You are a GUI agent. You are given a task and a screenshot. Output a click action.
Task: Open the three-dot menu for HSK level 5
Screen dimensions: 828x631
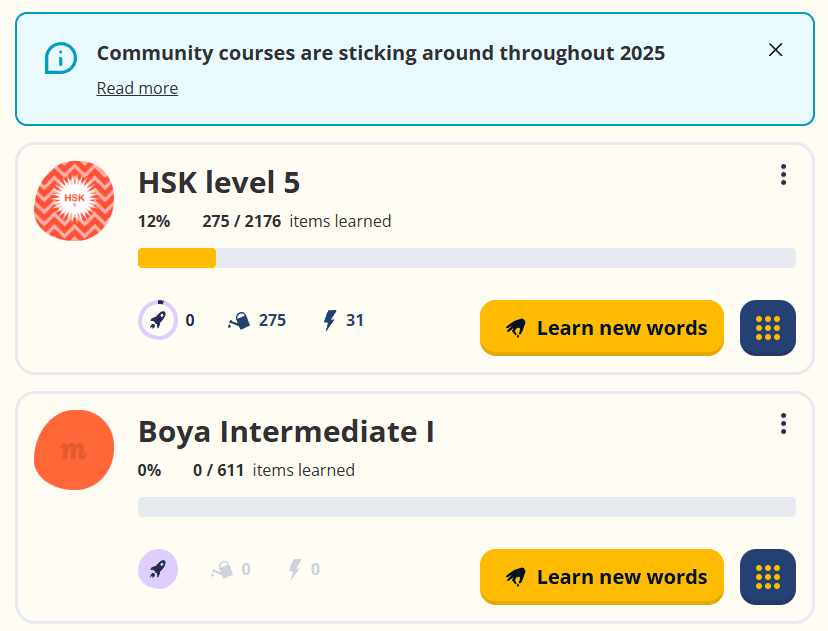click(783, 175)
